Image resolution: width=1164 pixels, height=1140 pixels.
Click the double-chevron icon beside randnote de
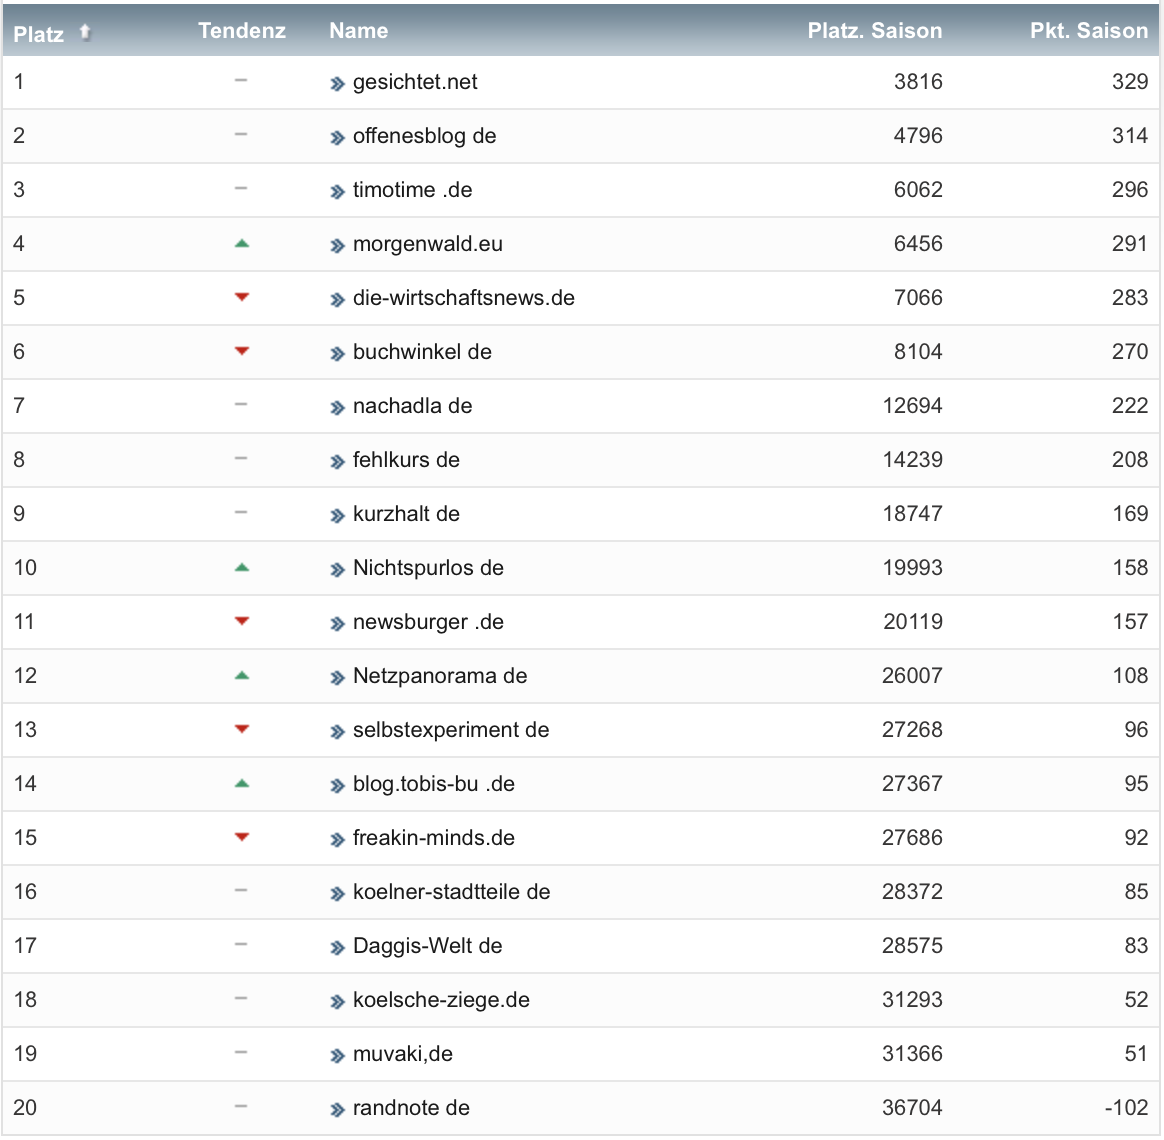coord(338,1110)
